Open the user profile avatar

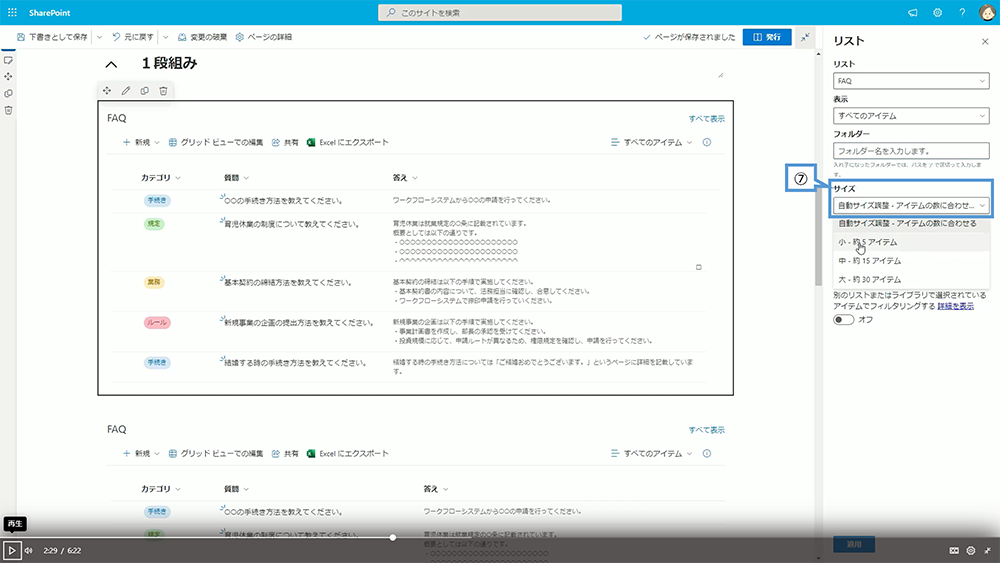(987, 13)
